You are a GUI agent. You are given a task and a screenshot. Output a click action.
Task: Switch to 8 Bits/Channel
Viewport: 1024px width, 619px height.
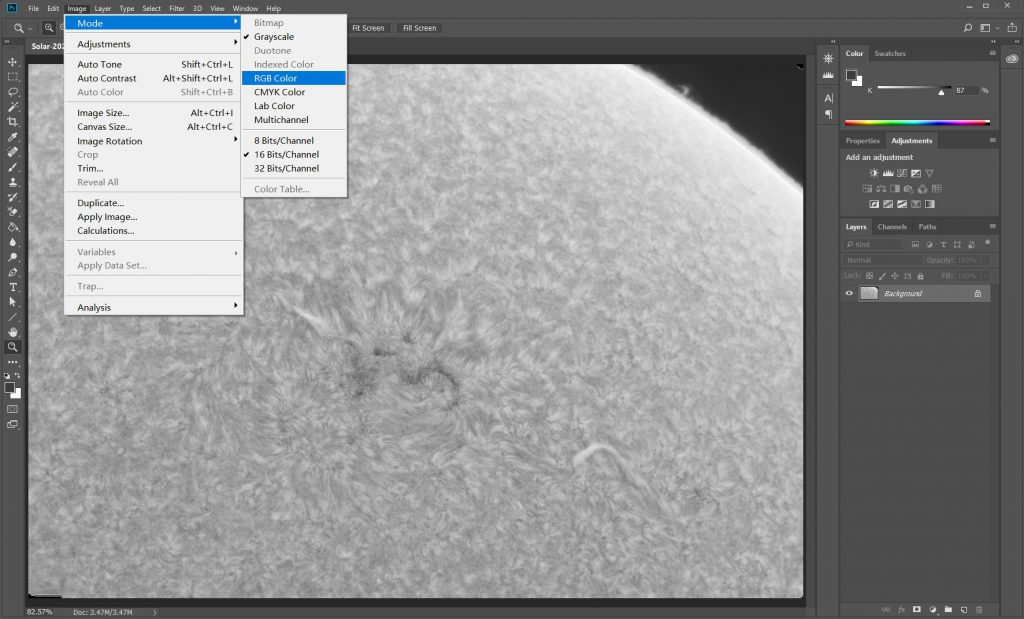[286, 141]
